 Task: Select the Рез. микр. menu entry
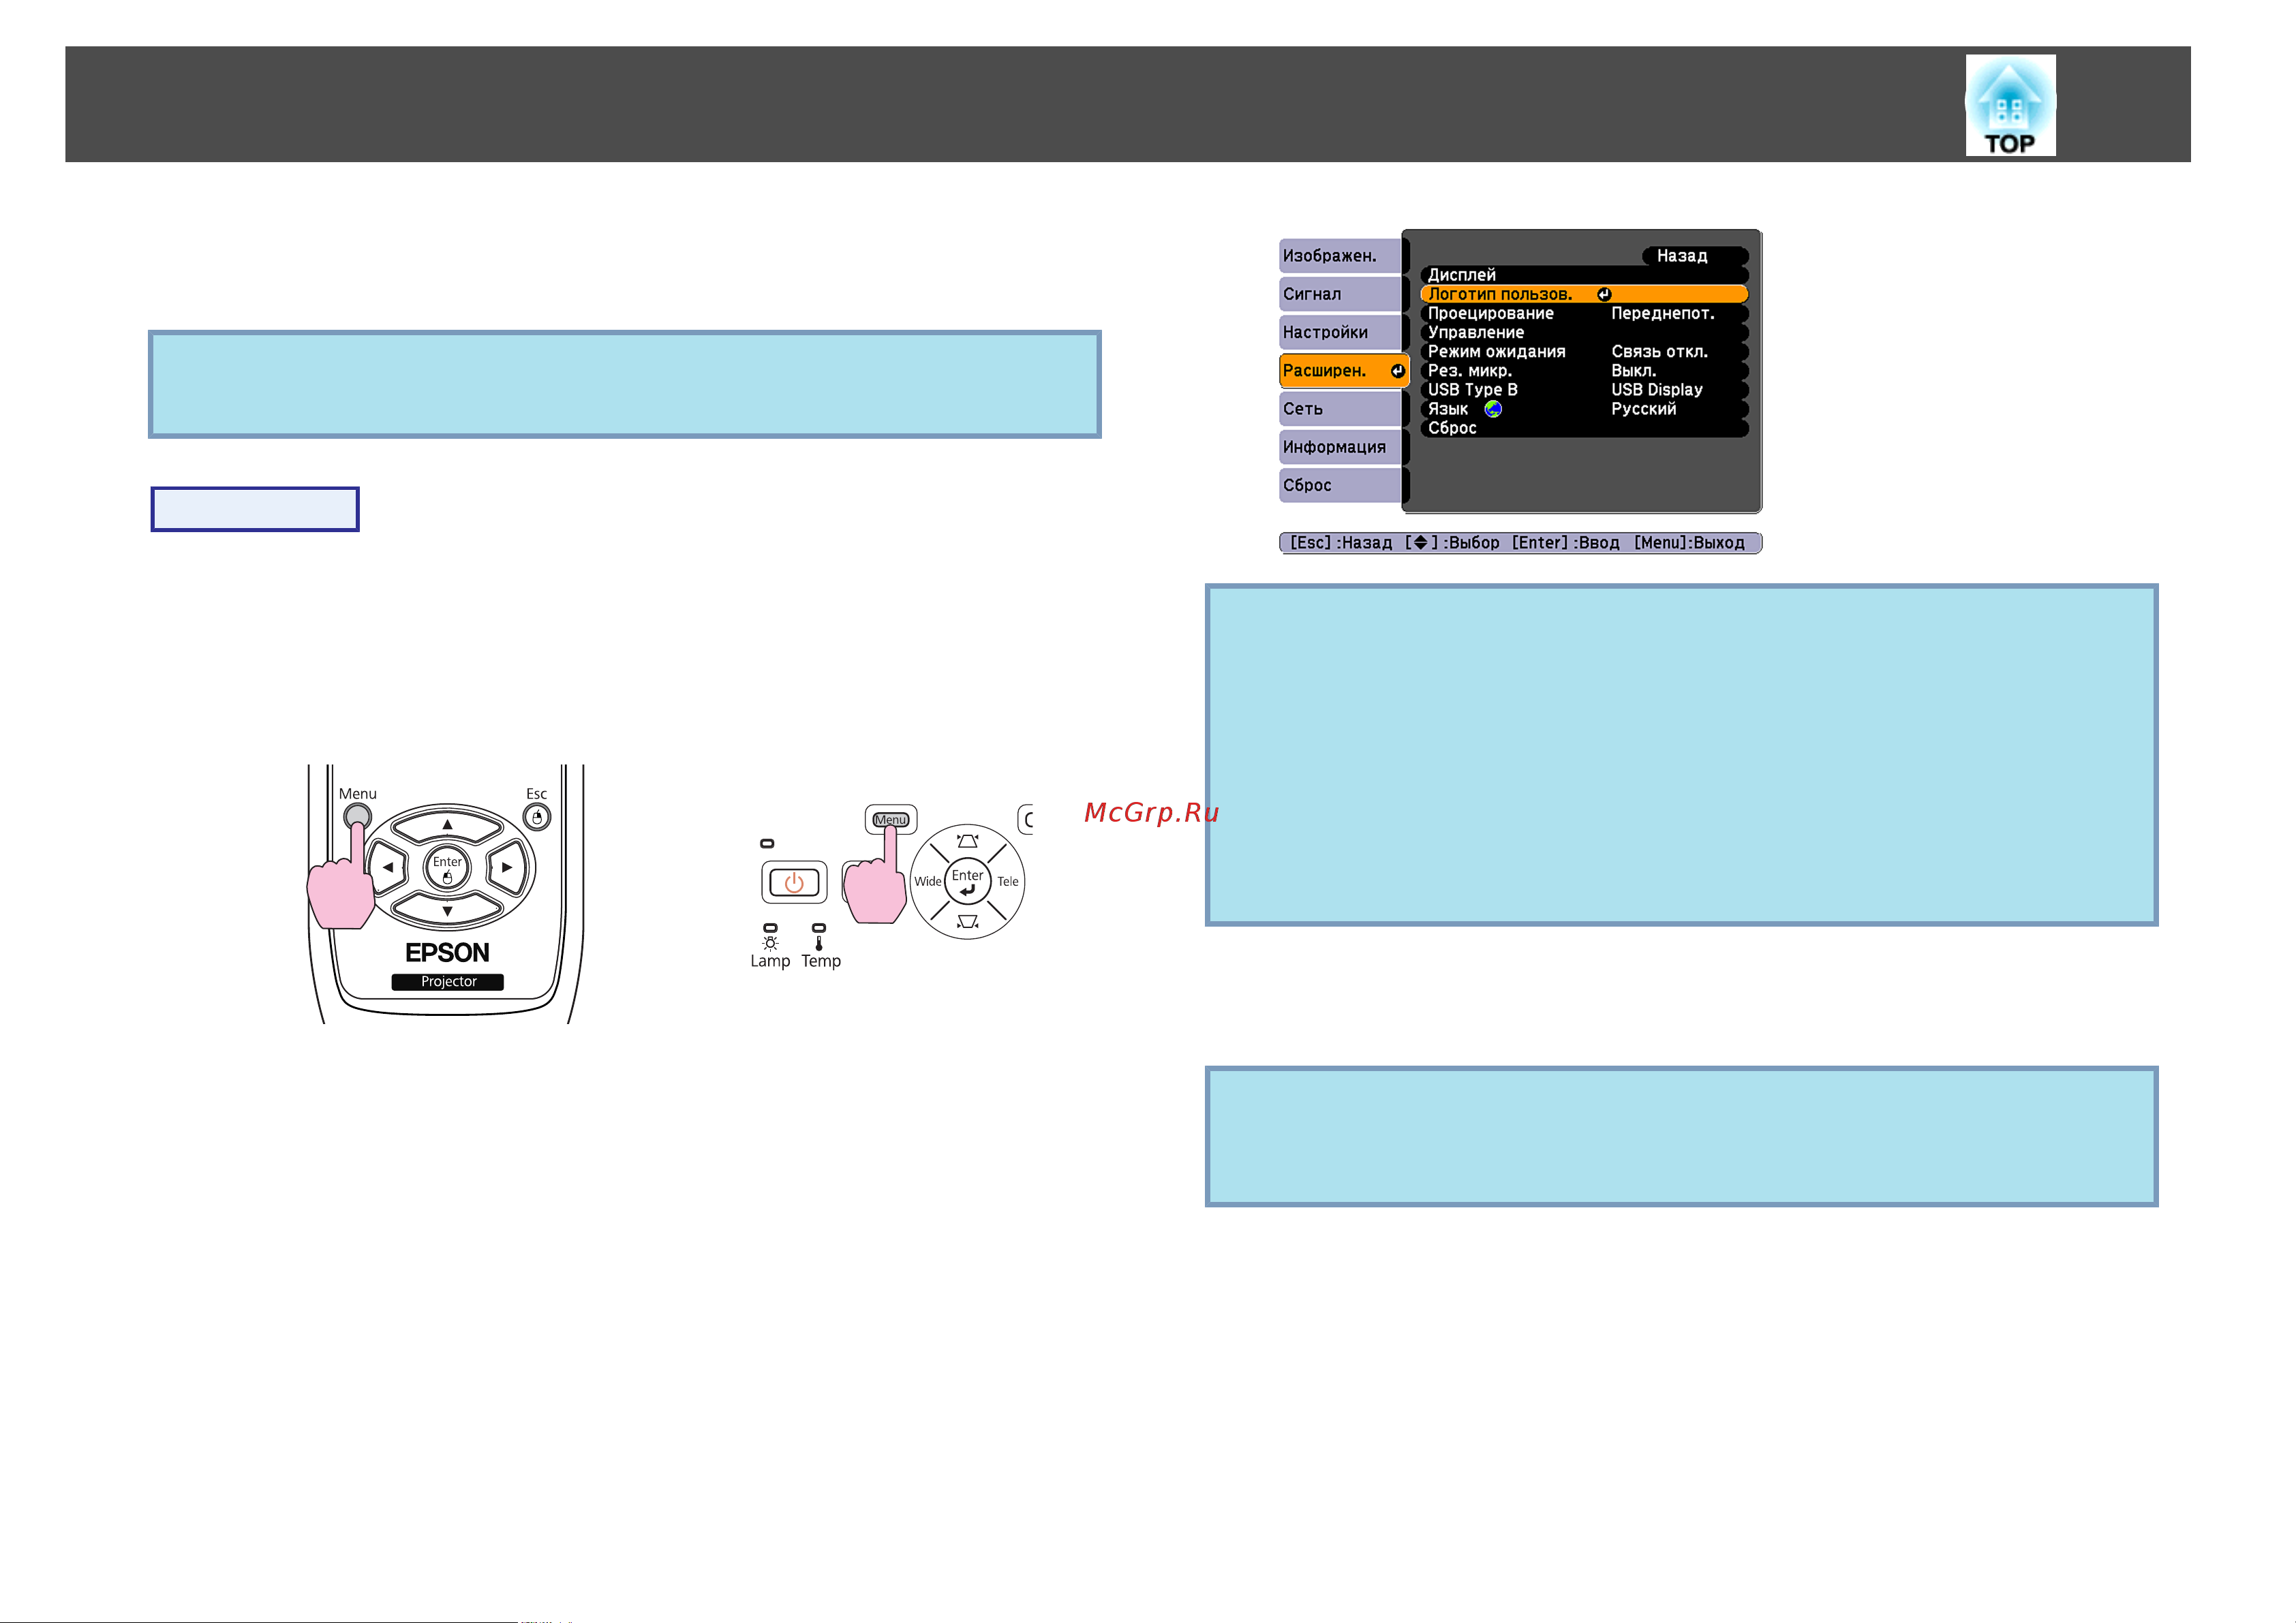point(1584,370)
